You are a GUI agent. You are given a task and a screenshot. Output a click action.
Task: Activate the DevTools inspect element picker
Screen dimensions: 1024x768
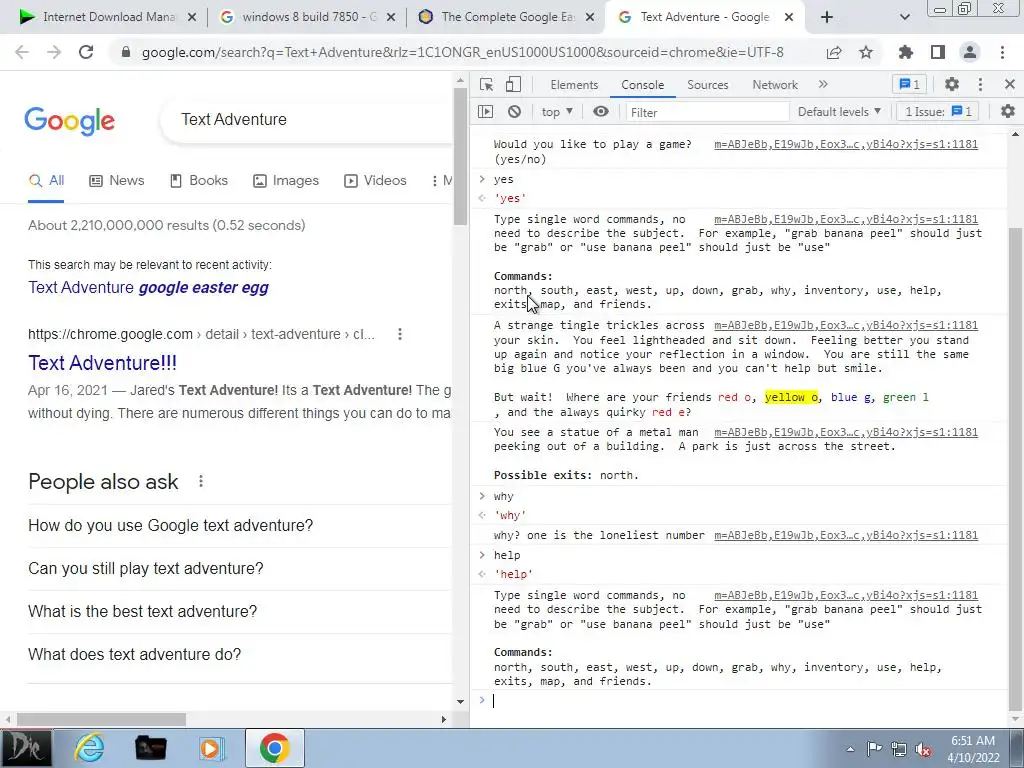tap(486, 84)
